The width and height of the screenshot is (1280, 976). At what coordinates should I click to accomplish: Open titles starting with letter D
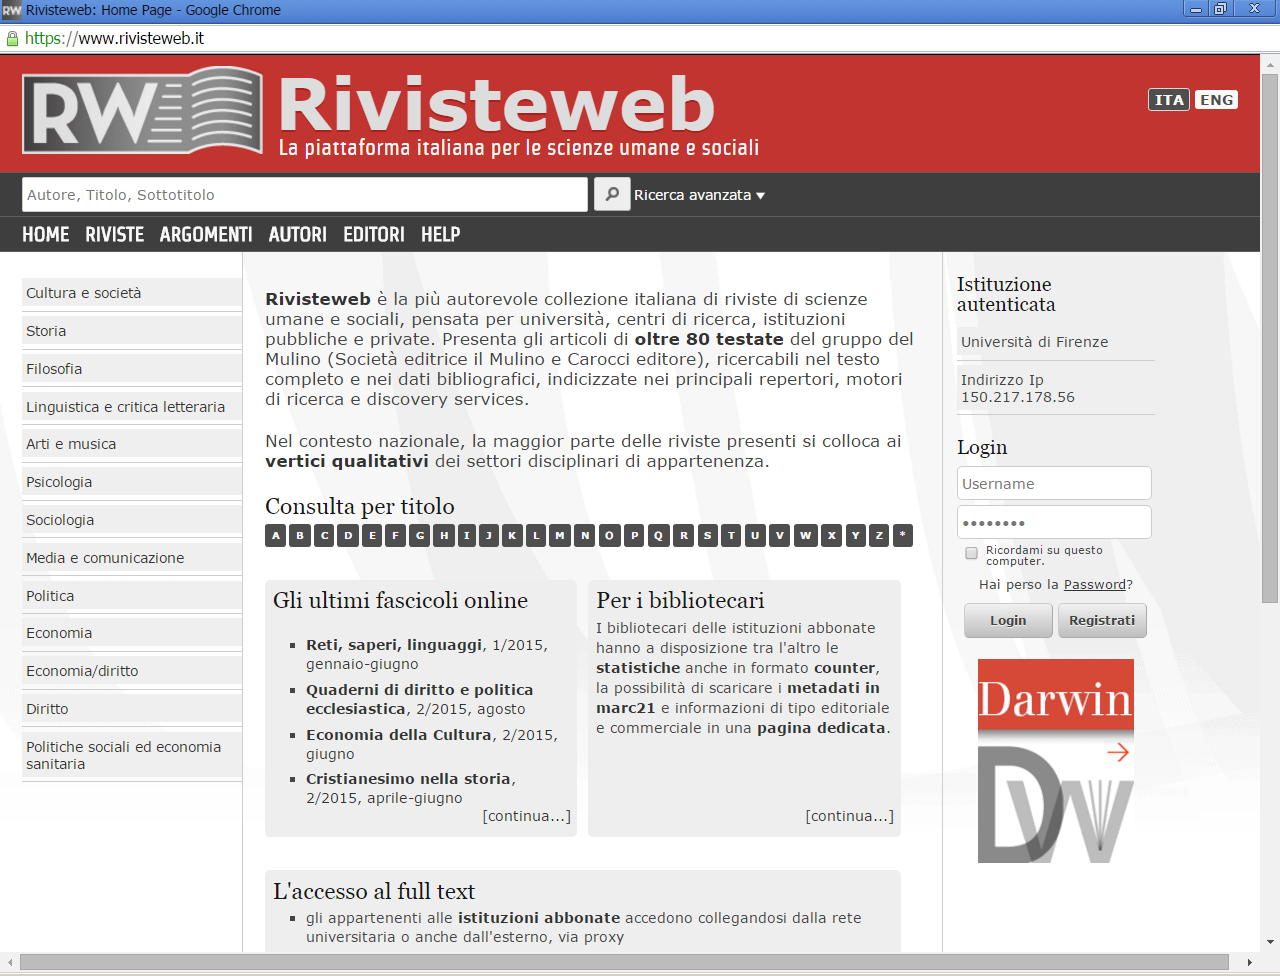348,535
